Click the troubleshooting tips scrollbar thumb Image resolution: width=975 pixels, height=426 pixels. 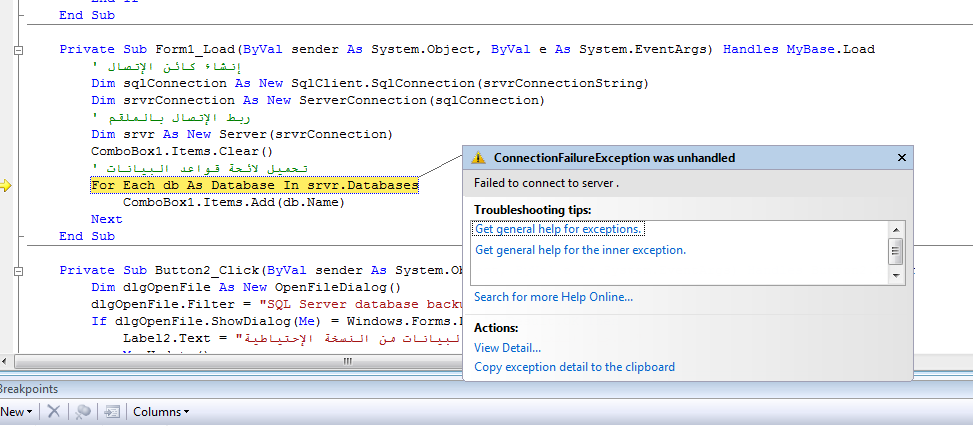click(x=896, y=251)
